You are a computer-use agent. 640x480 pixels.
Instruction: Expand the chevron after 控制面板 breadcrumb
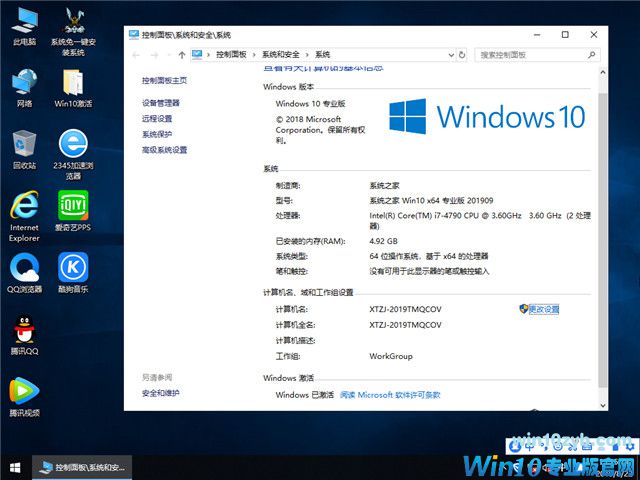pyautogui.click(x=254, y=55)
